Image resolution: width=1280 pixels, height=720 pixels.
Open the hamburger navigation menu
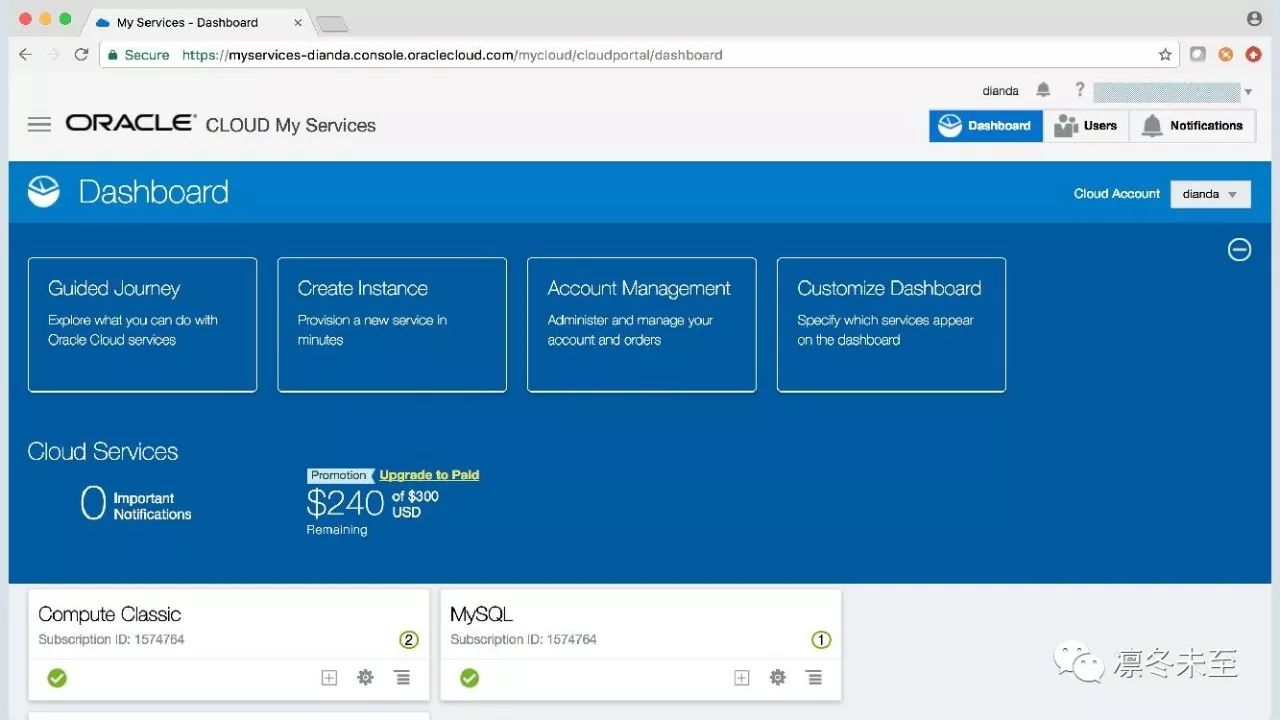[x=39, y=125]
